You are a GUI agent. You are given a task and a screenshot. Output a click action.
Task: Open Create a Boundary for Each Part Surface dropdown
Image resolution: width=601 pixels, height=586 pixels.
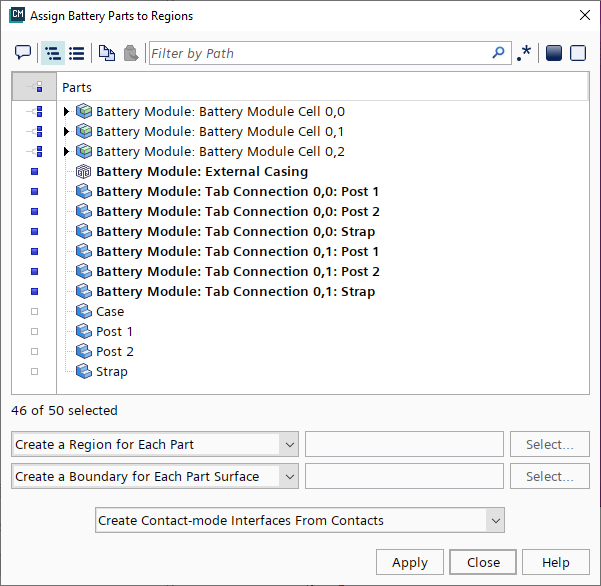(155, 476)
